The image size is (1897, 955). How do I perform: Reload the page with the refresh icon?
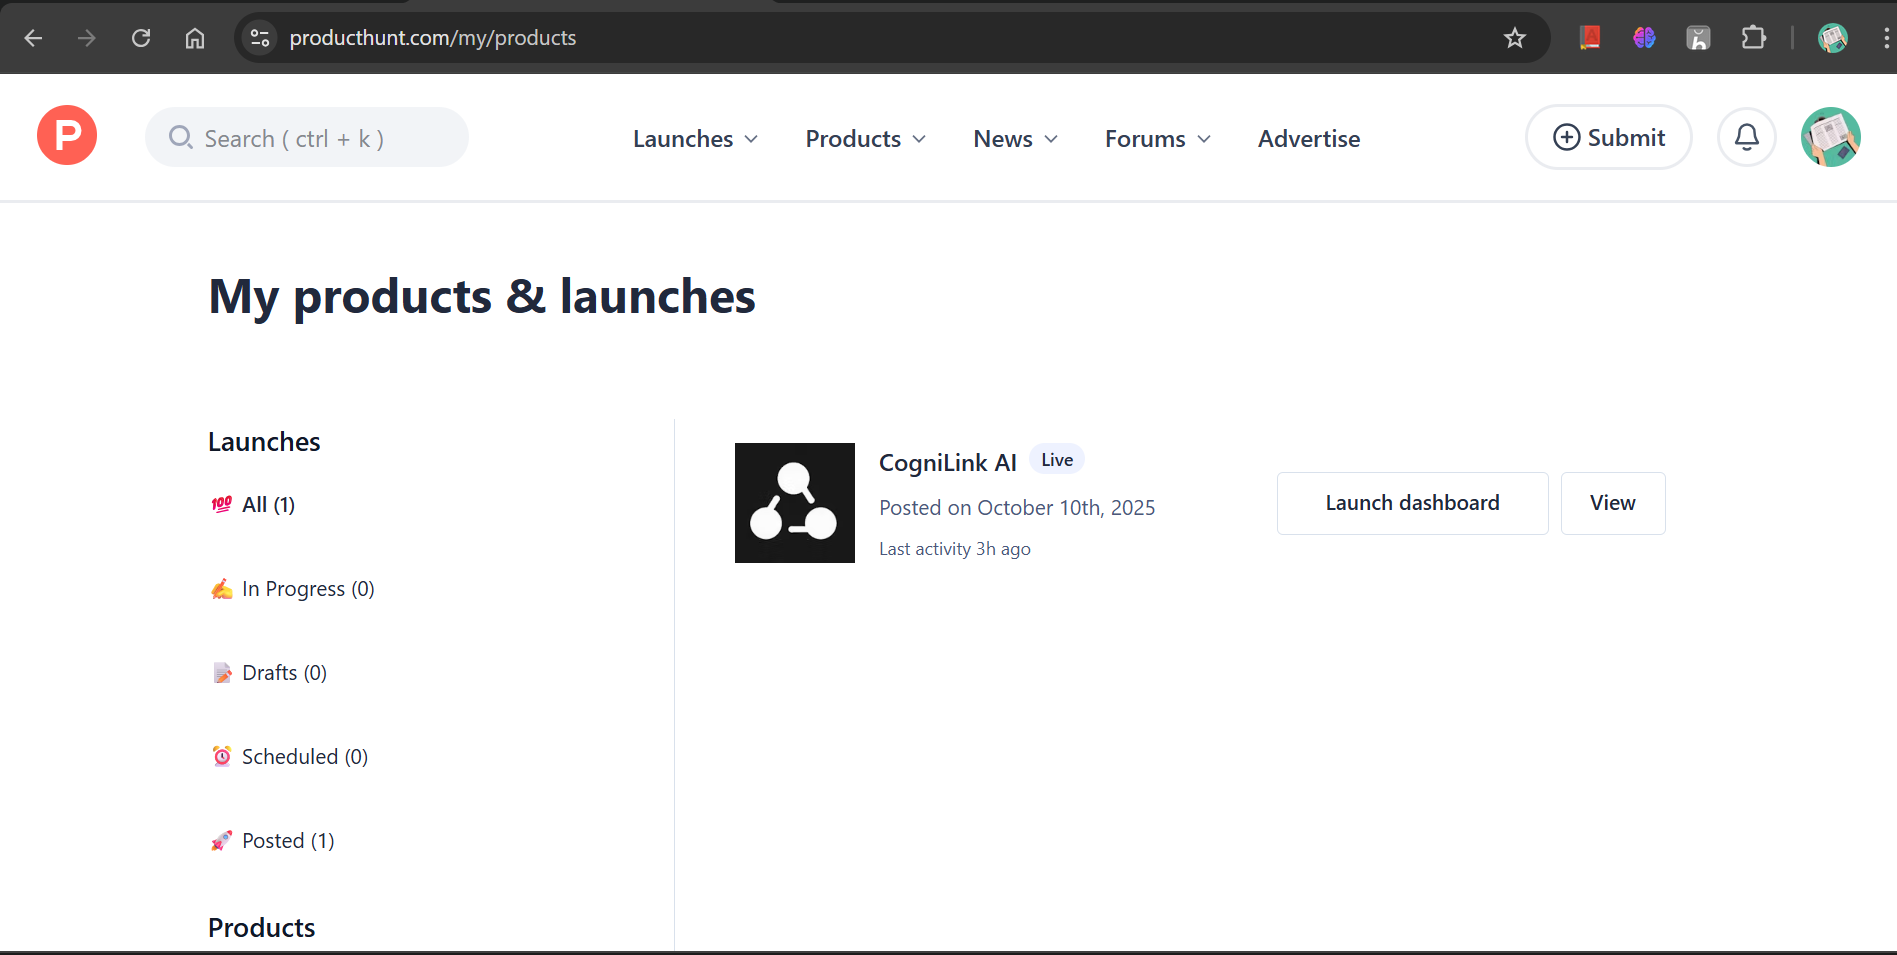(141, 38)
